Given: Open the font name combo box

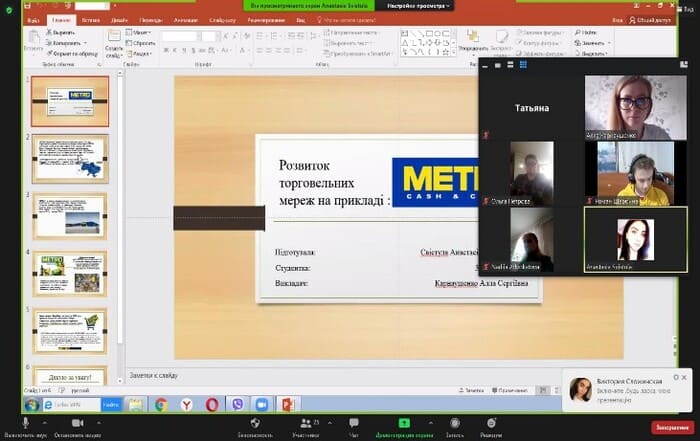Looking at the screenshot, I should [x=179, y=37].
